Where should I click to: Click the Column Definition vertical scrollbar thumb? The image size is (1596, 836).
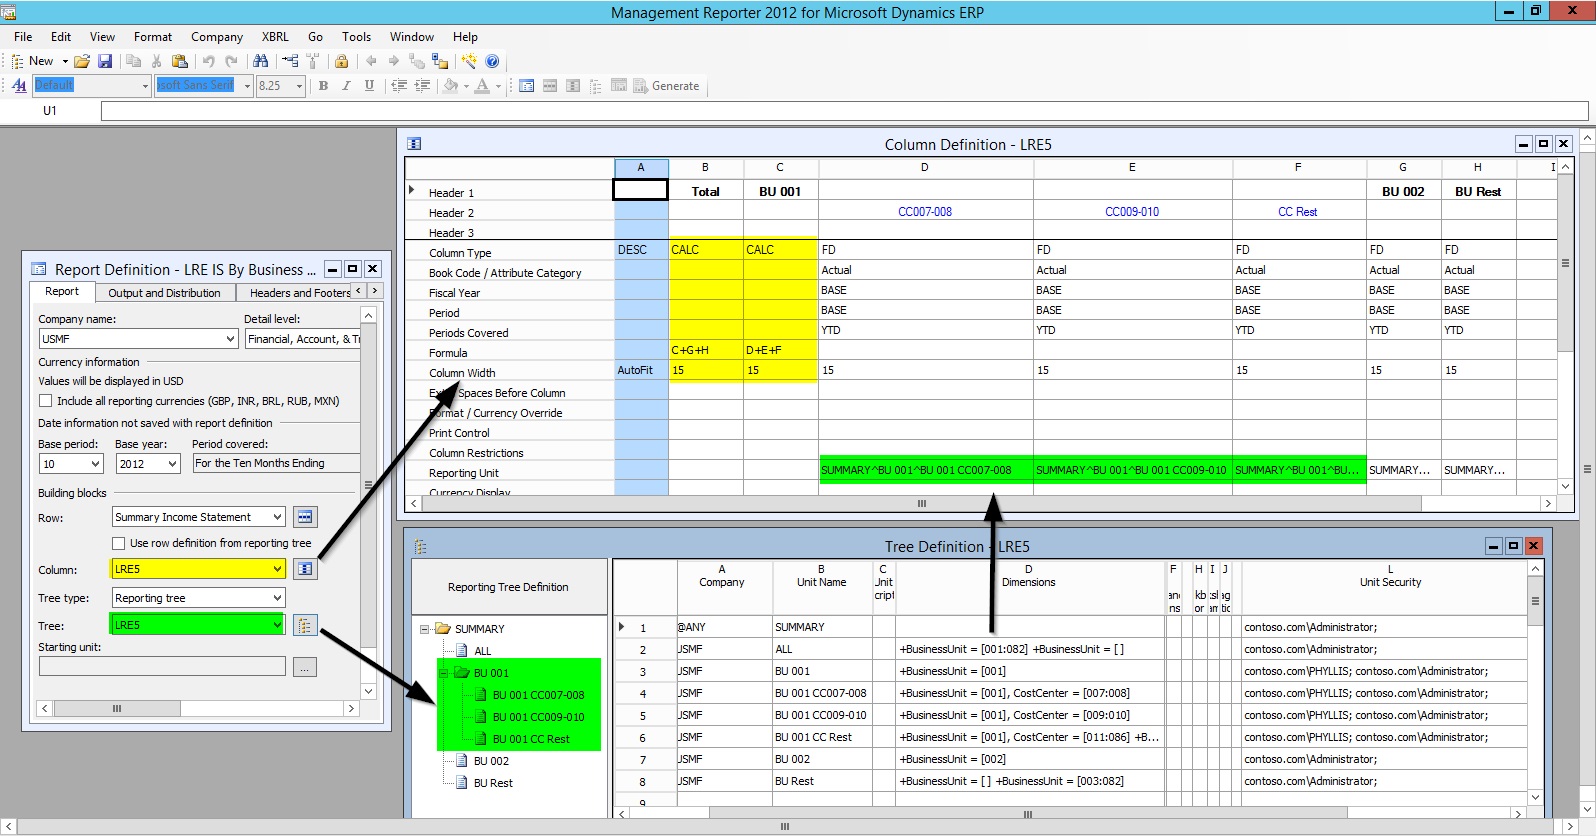(x=1565, y=264)
